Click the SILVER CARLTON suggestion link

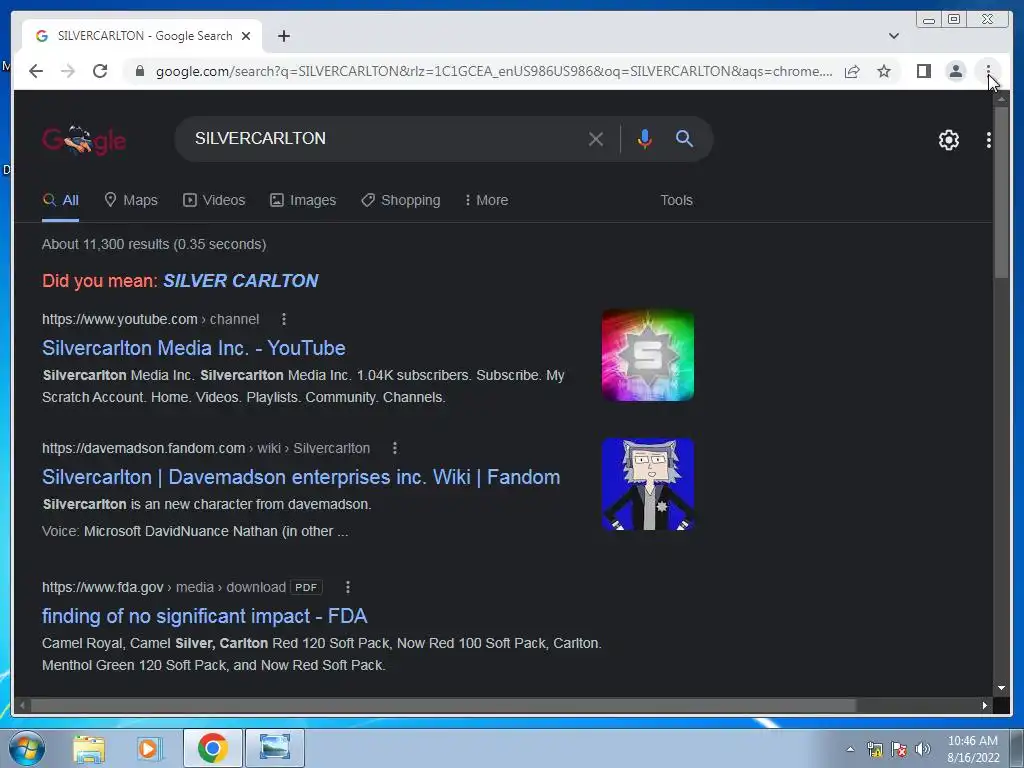[x=240, y=281]
